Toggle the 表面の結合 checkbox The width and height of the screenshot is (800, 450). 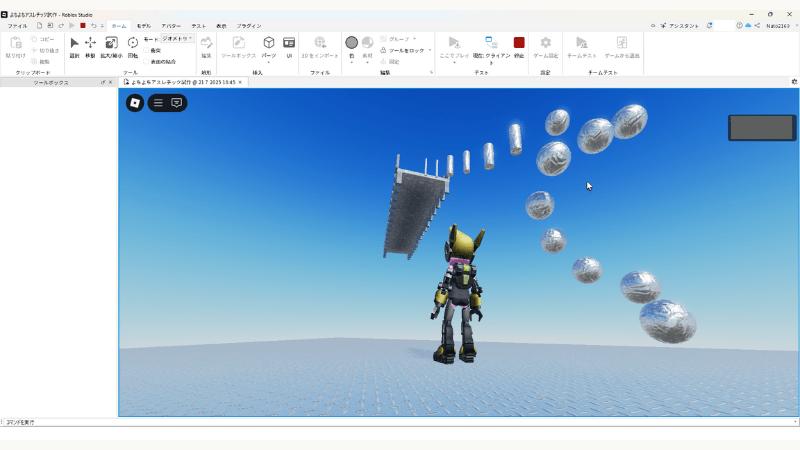[x=146, y=61]
